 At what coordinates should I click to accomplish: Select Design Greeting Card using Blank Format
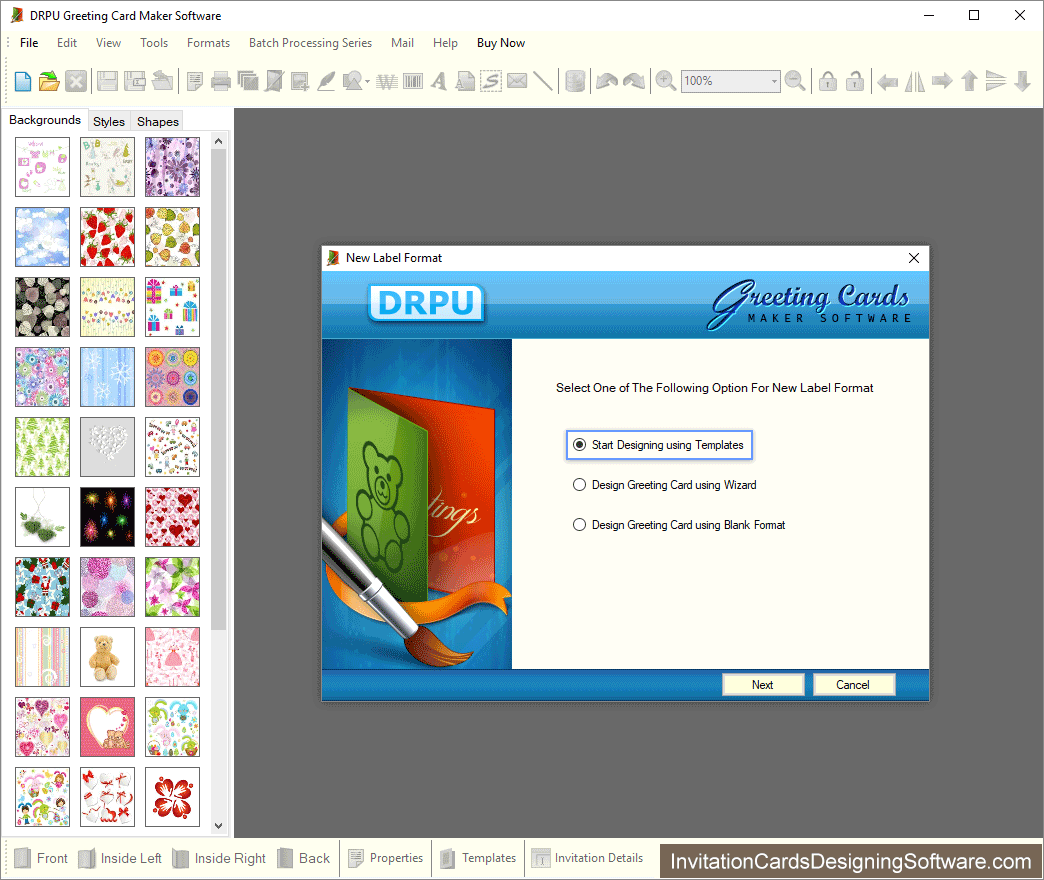pyautogui.click(x=678, y=525)
